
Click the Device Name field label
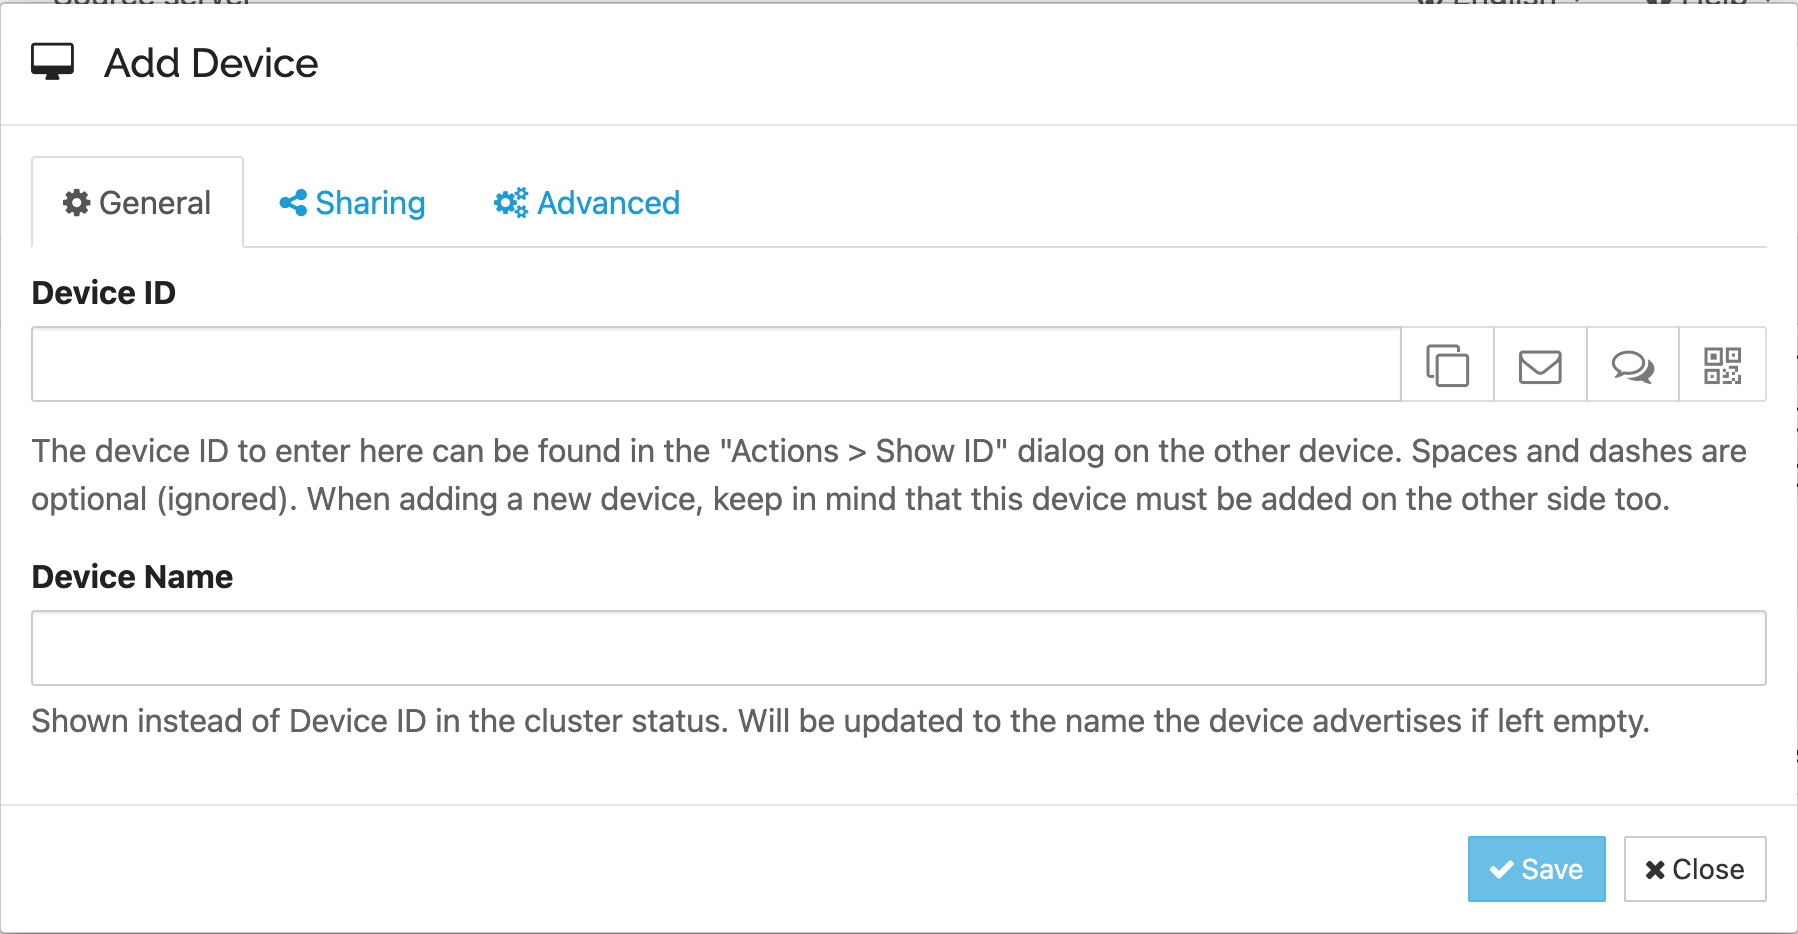(132, 577)
